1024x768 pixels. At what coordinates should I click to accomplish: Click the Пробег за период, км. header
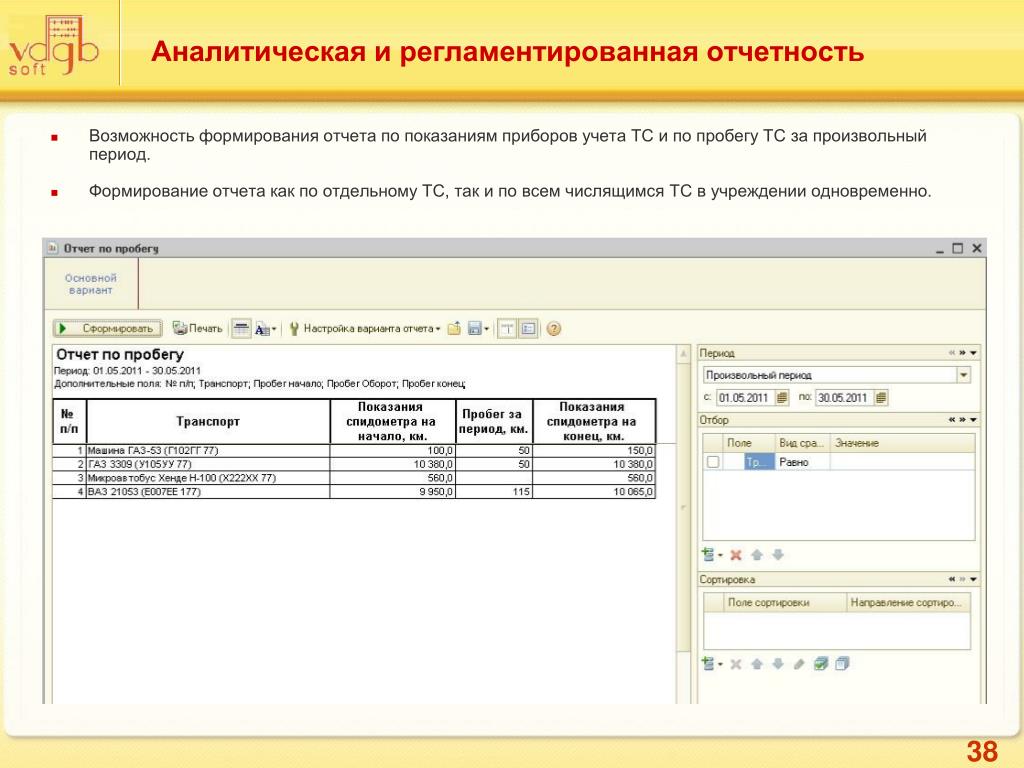click(494, 422)
